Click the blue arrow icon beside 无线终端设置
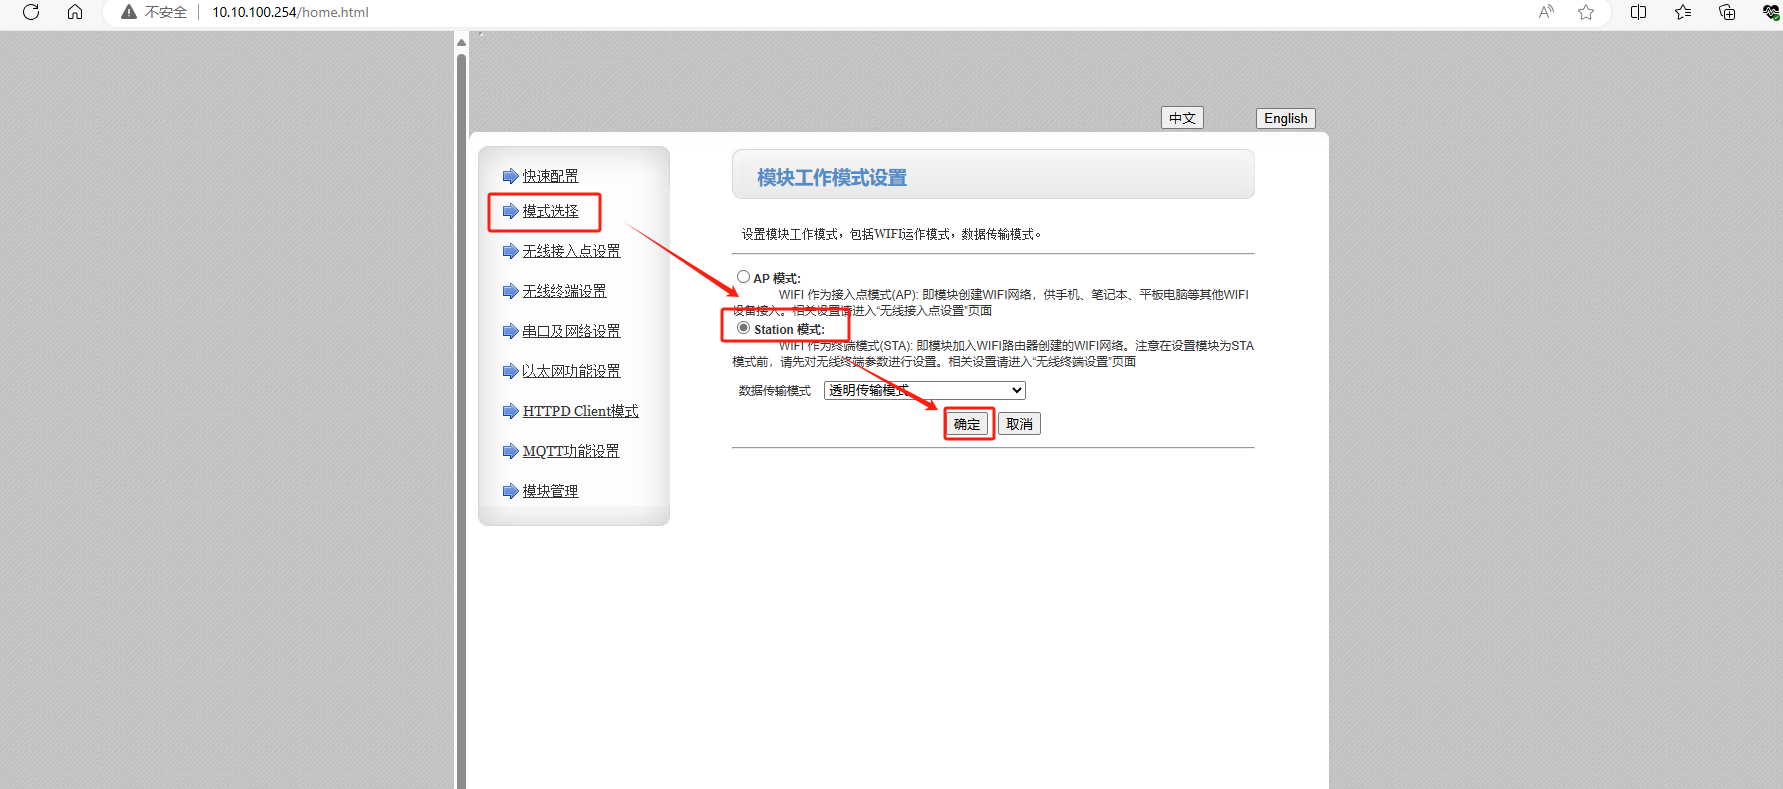 [510, 291]
